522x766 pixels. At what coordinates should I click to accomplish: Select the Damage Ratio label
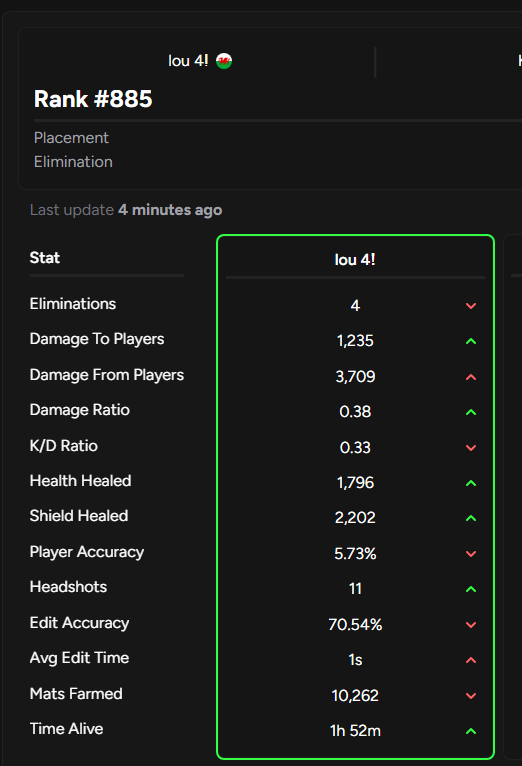pos(80,410)
